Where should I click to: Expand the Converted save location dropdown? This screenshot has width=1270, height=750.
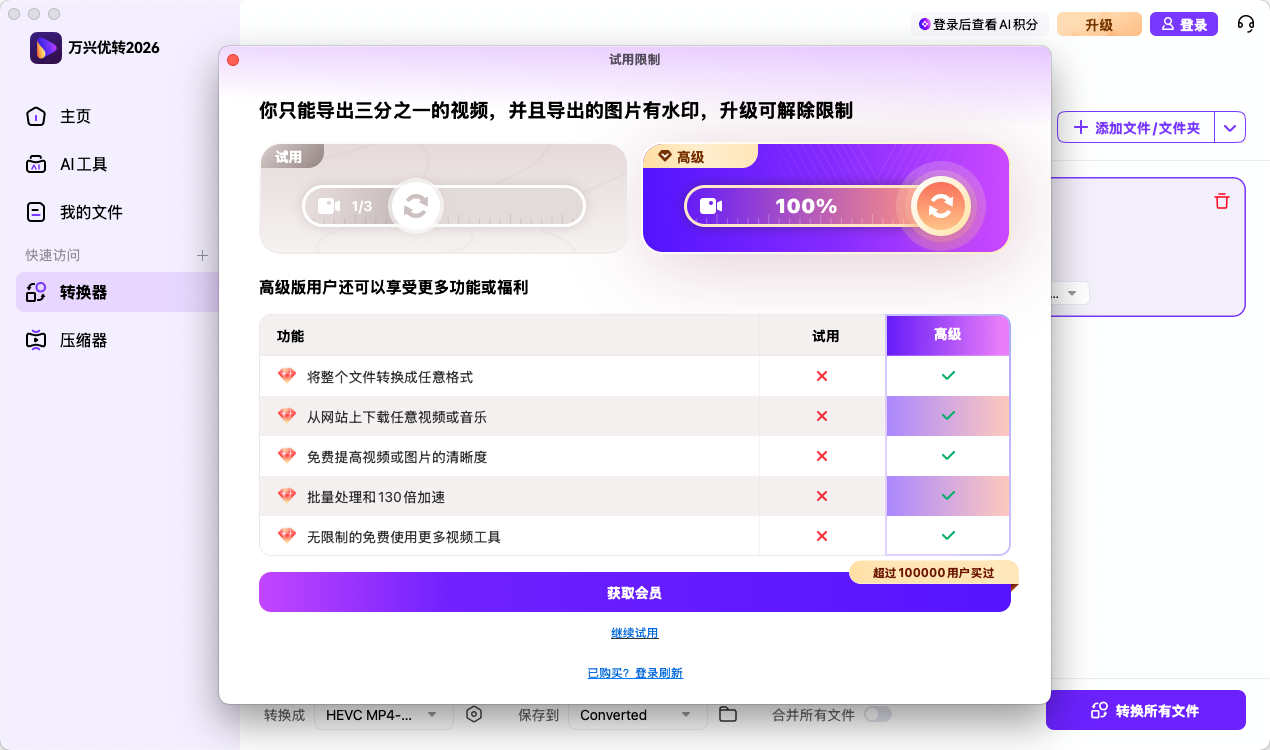(x=637, y=714)
